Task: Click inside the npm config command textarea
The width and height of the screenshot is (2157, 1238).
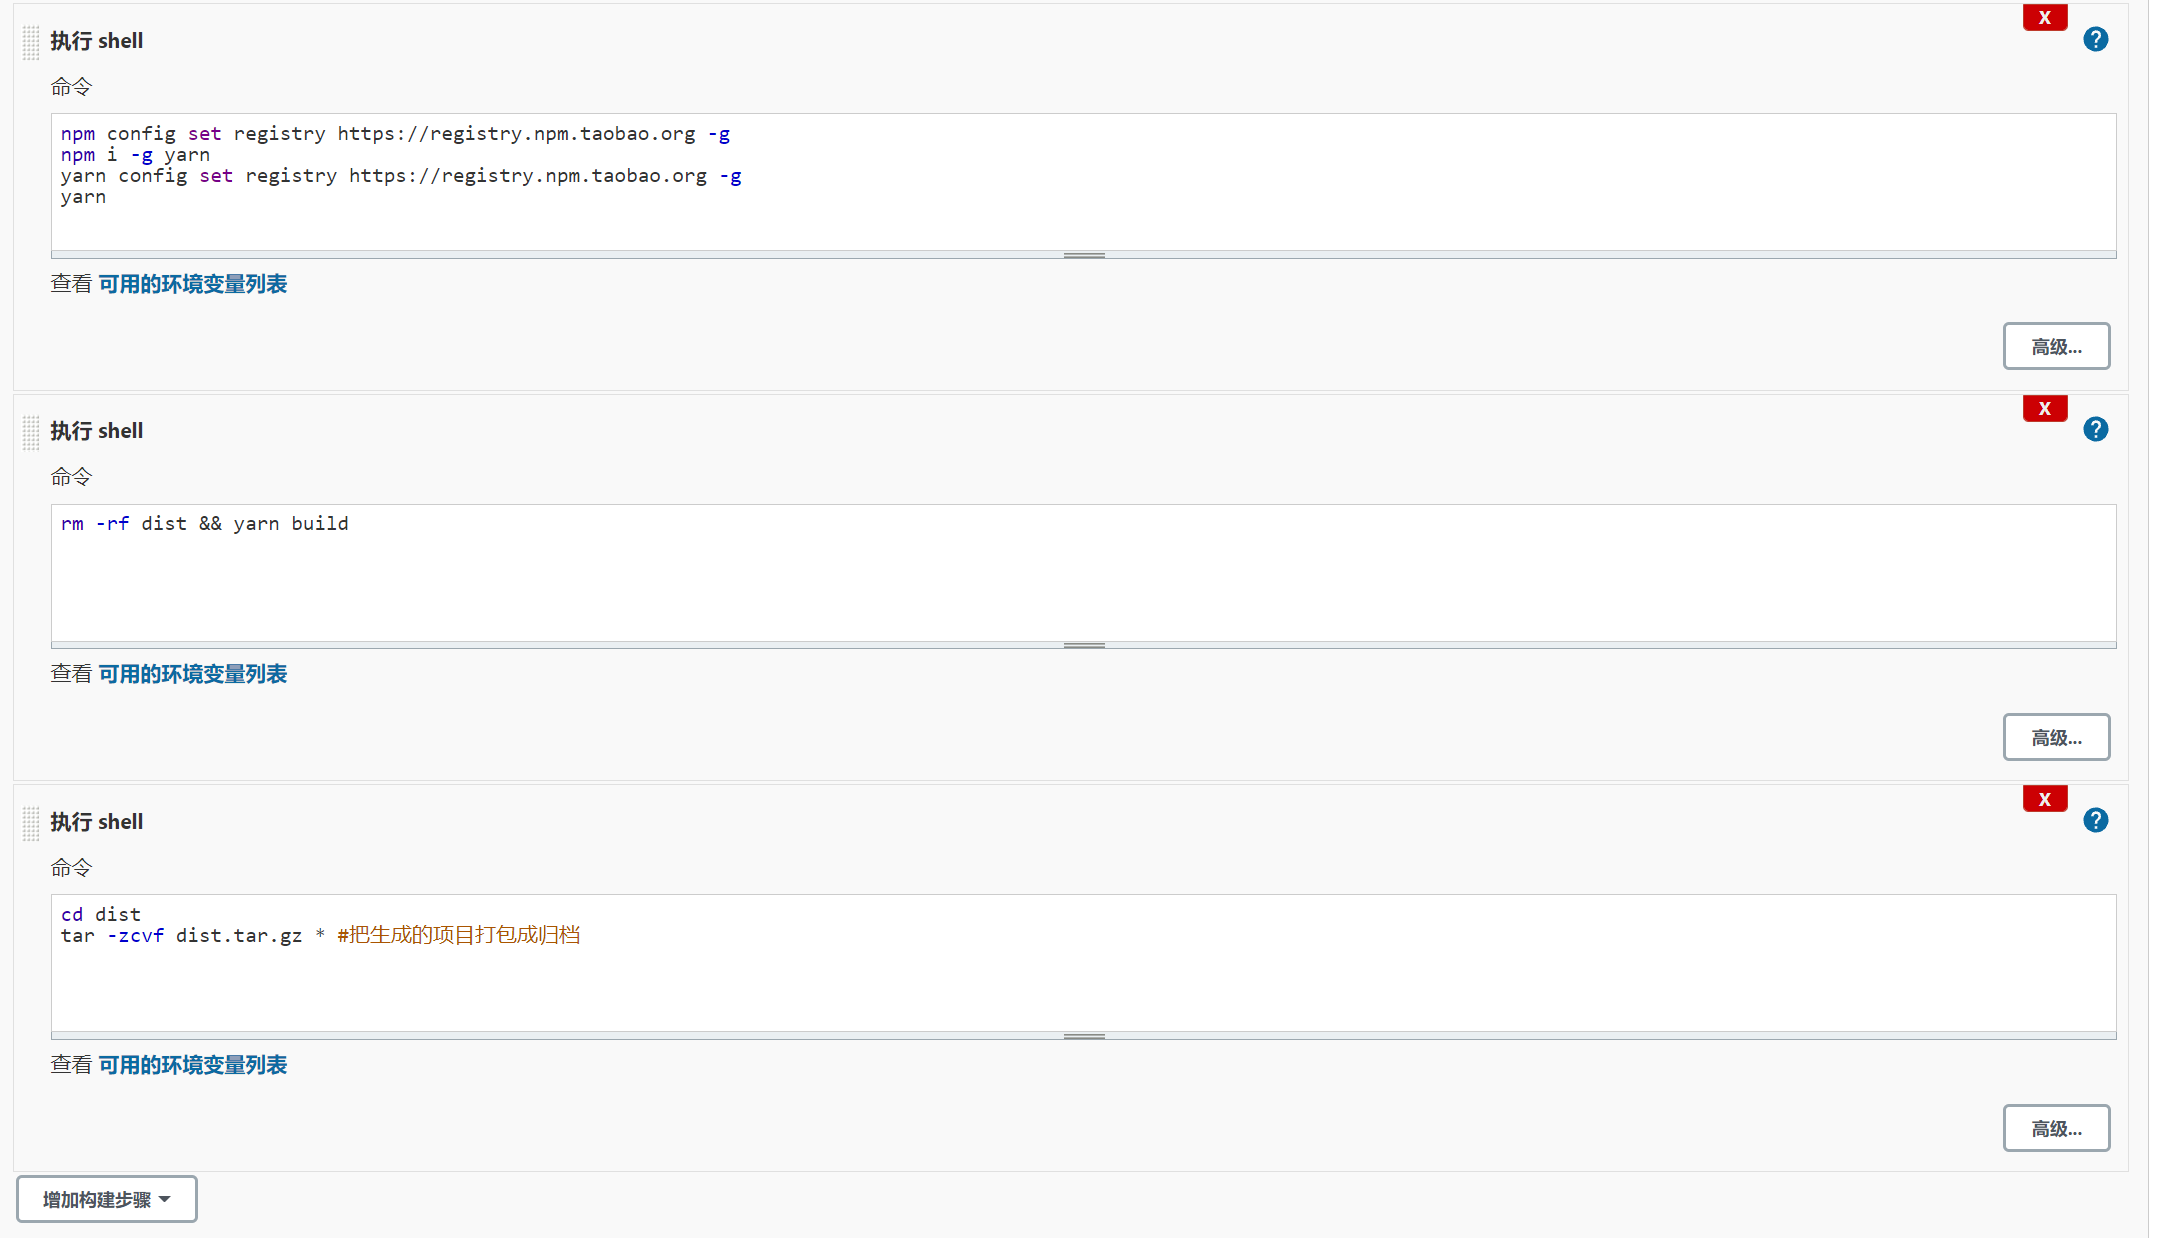Action: pyautogui.click(x=1084, y=182)
